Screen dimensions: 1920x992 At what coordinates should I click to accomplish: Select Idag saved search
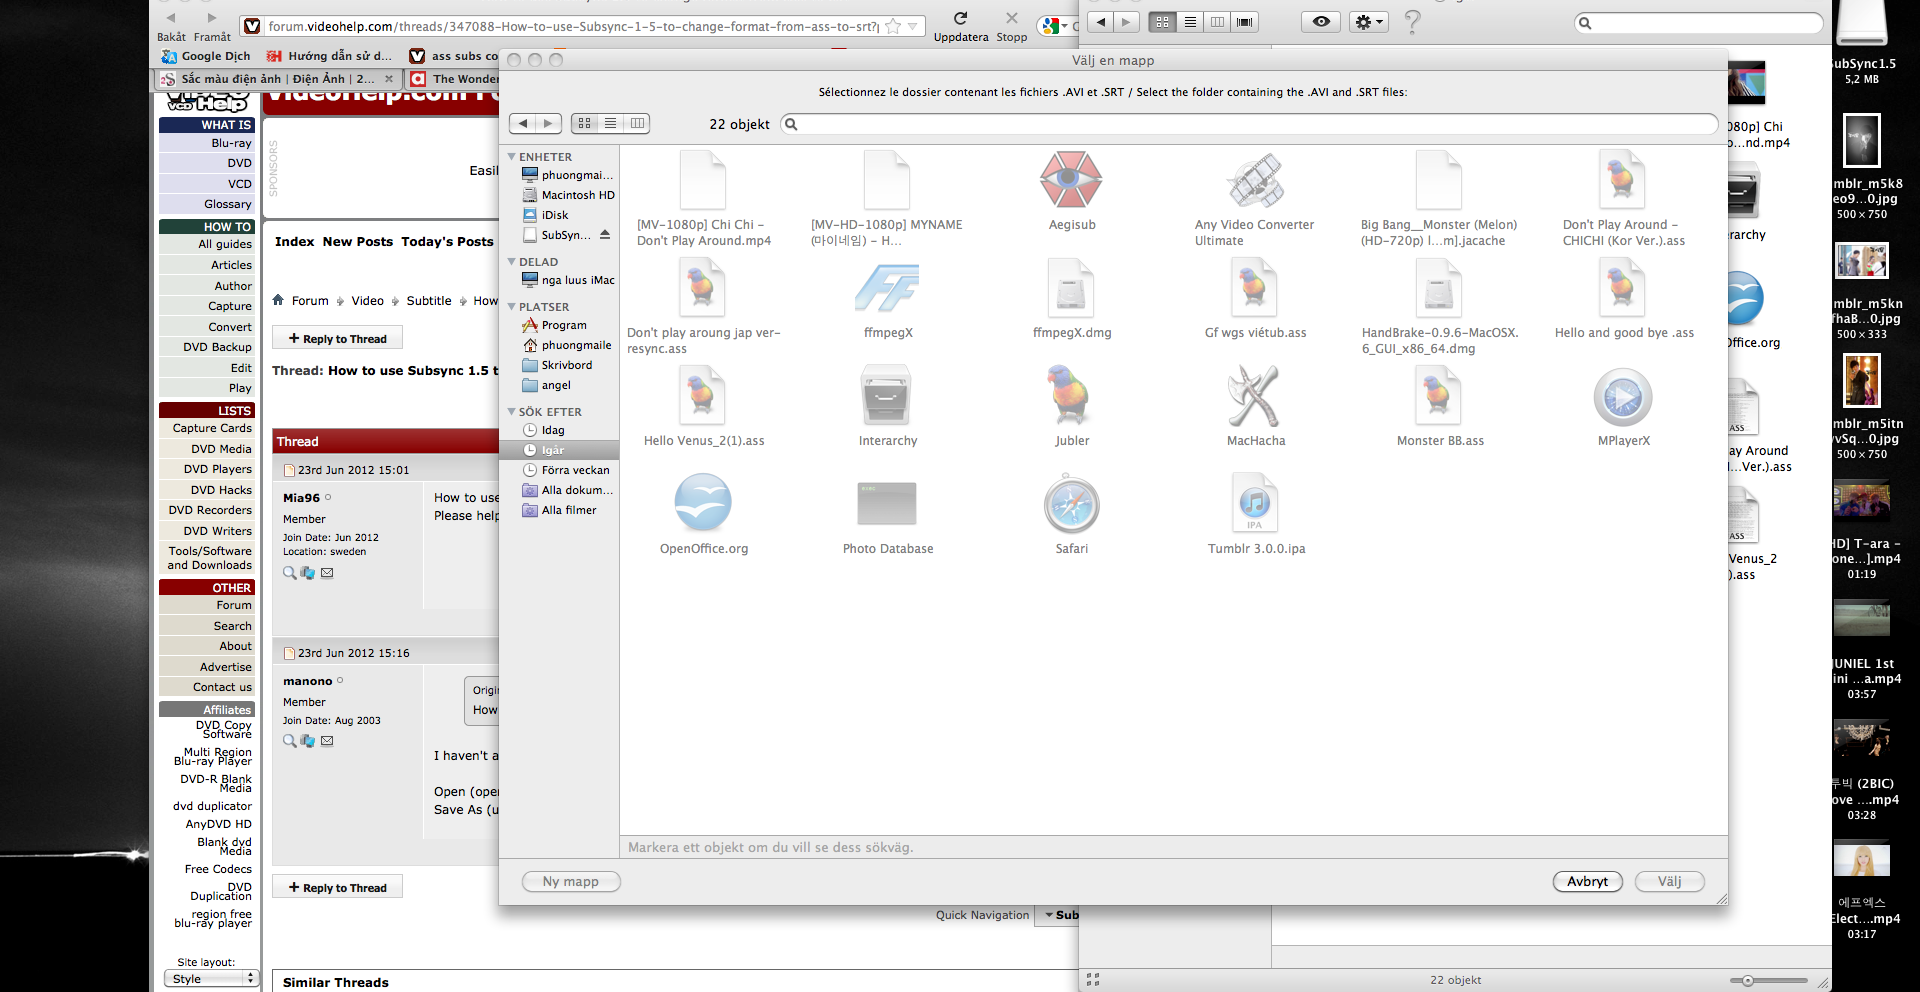point(543,430)
